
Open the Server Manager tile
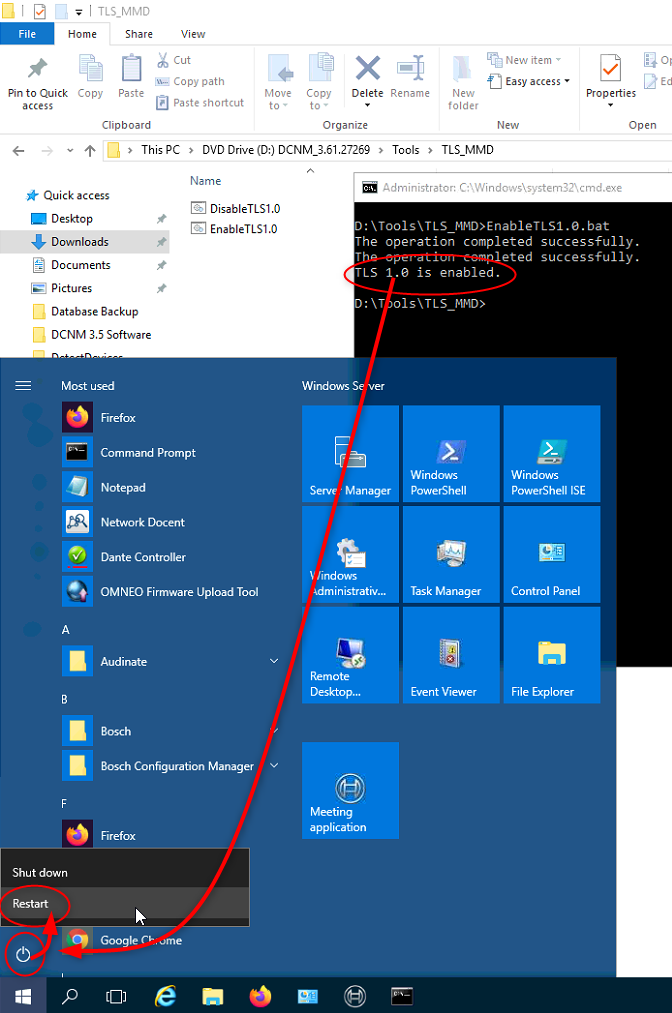click(350, 454)
